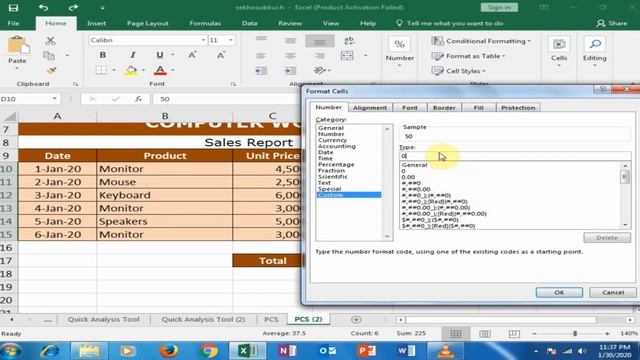
Task: Undo the last action
Action: (x=43, y=7)
